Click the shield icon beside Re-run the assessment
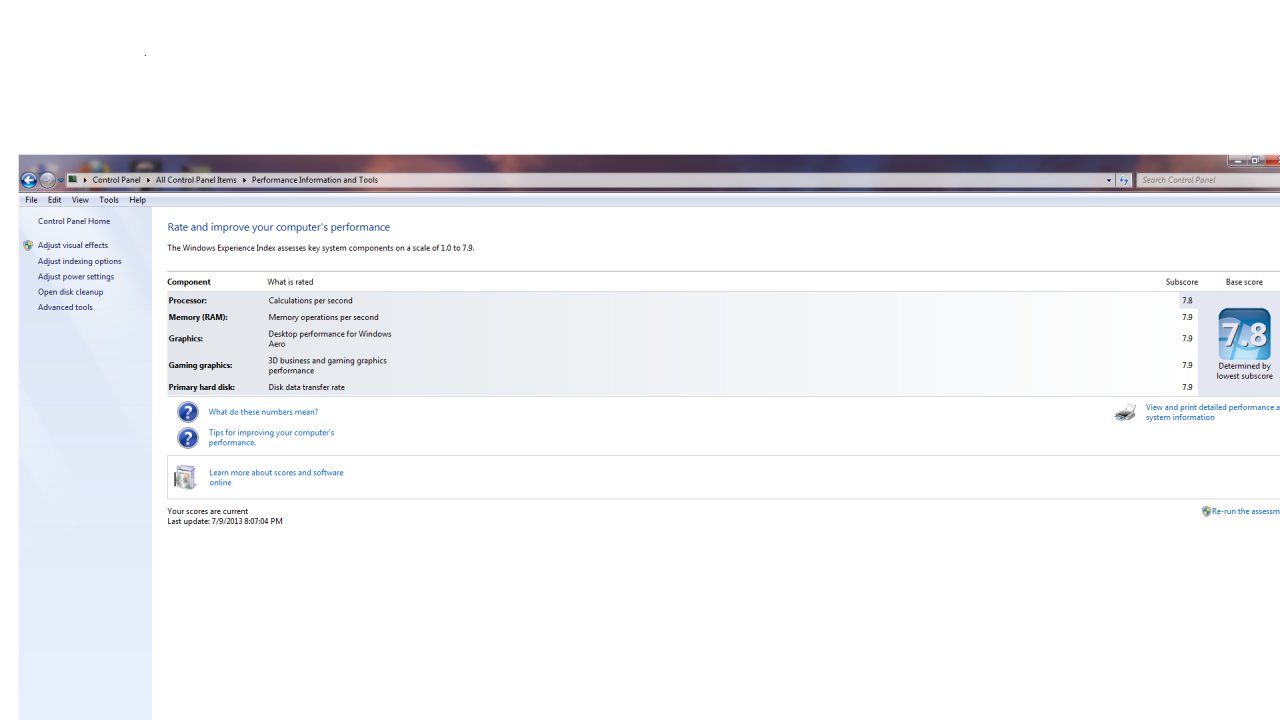The height and width of the screenshot is (720, 1280). 1206,511
